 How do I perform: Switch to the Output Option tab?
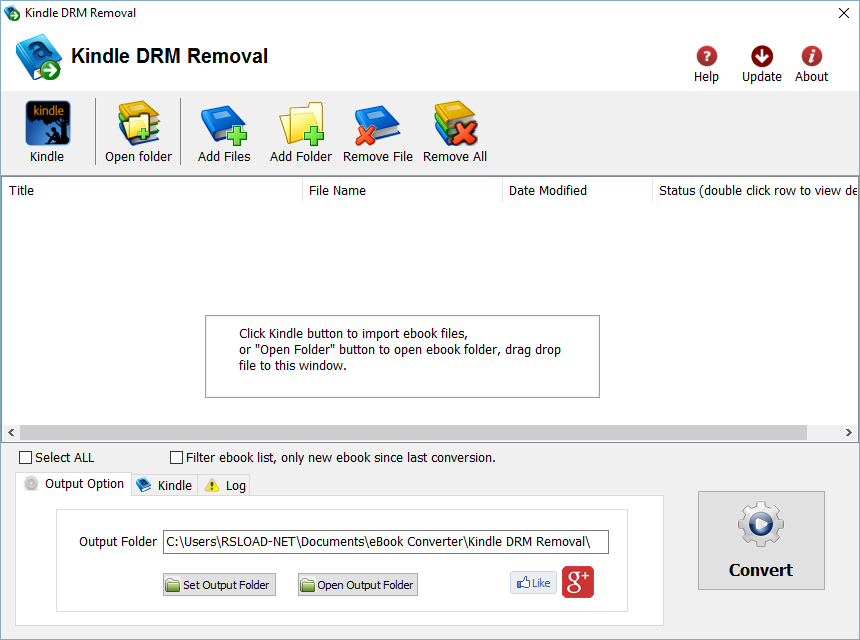click(x=74, y=484)
